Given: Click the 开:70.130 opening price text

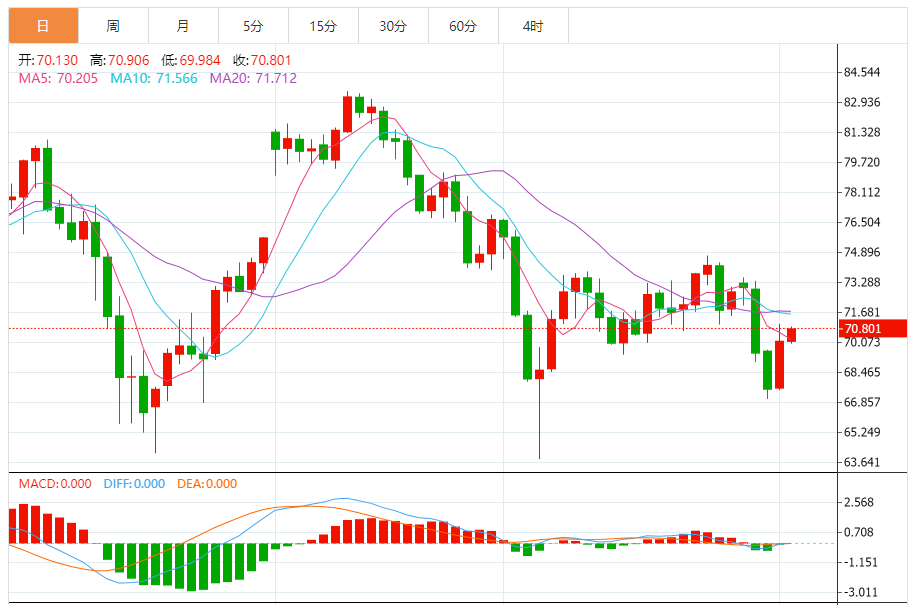Looking at the screenshot, I should pyautogui.click(x=48, y=60).
